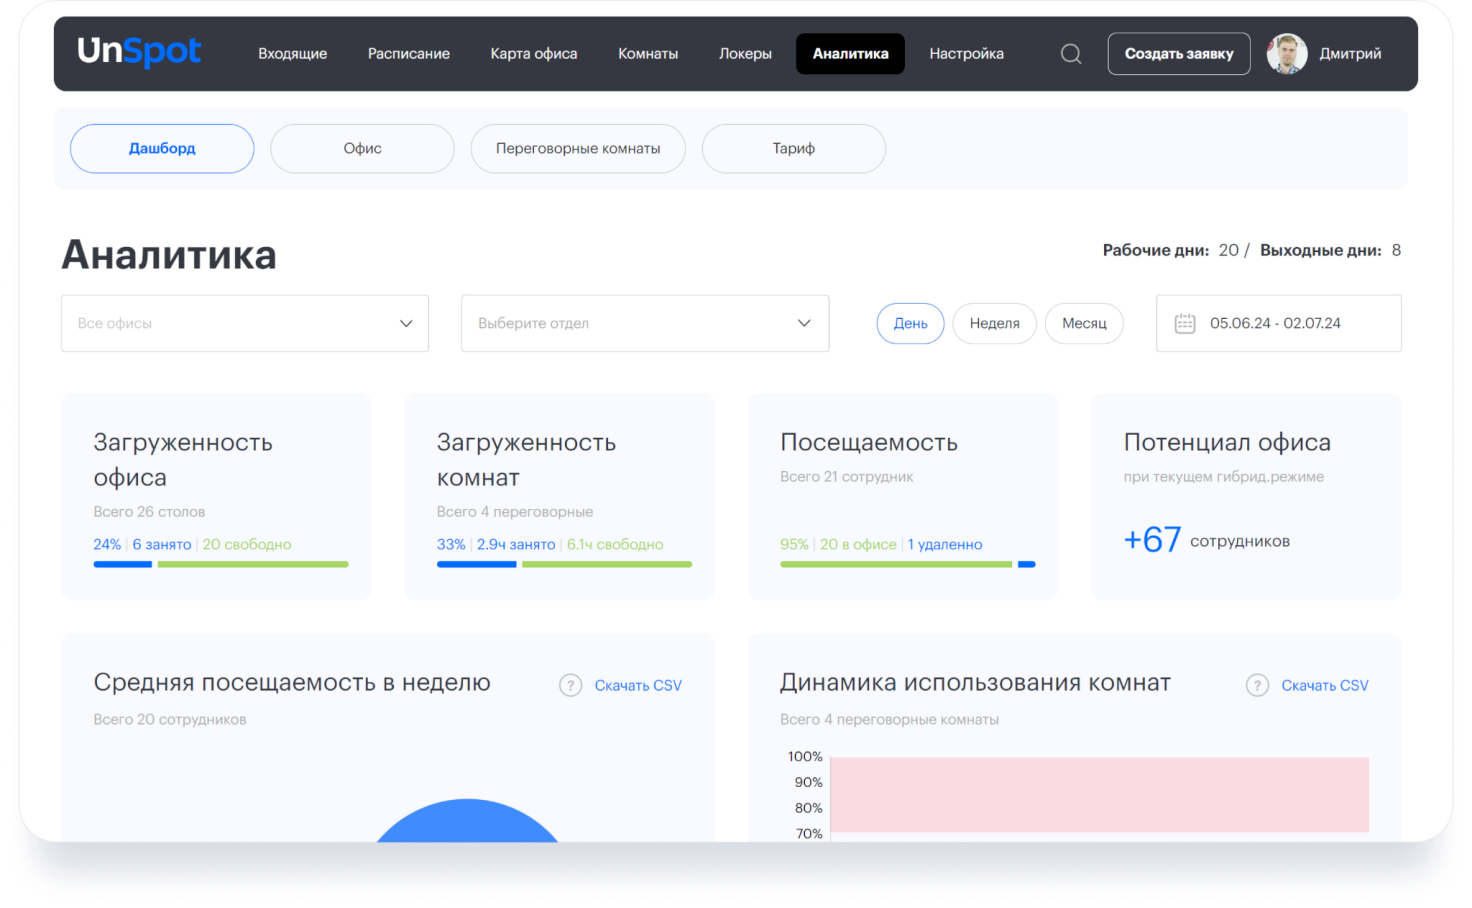Open the Локеры section

[745, 54]
